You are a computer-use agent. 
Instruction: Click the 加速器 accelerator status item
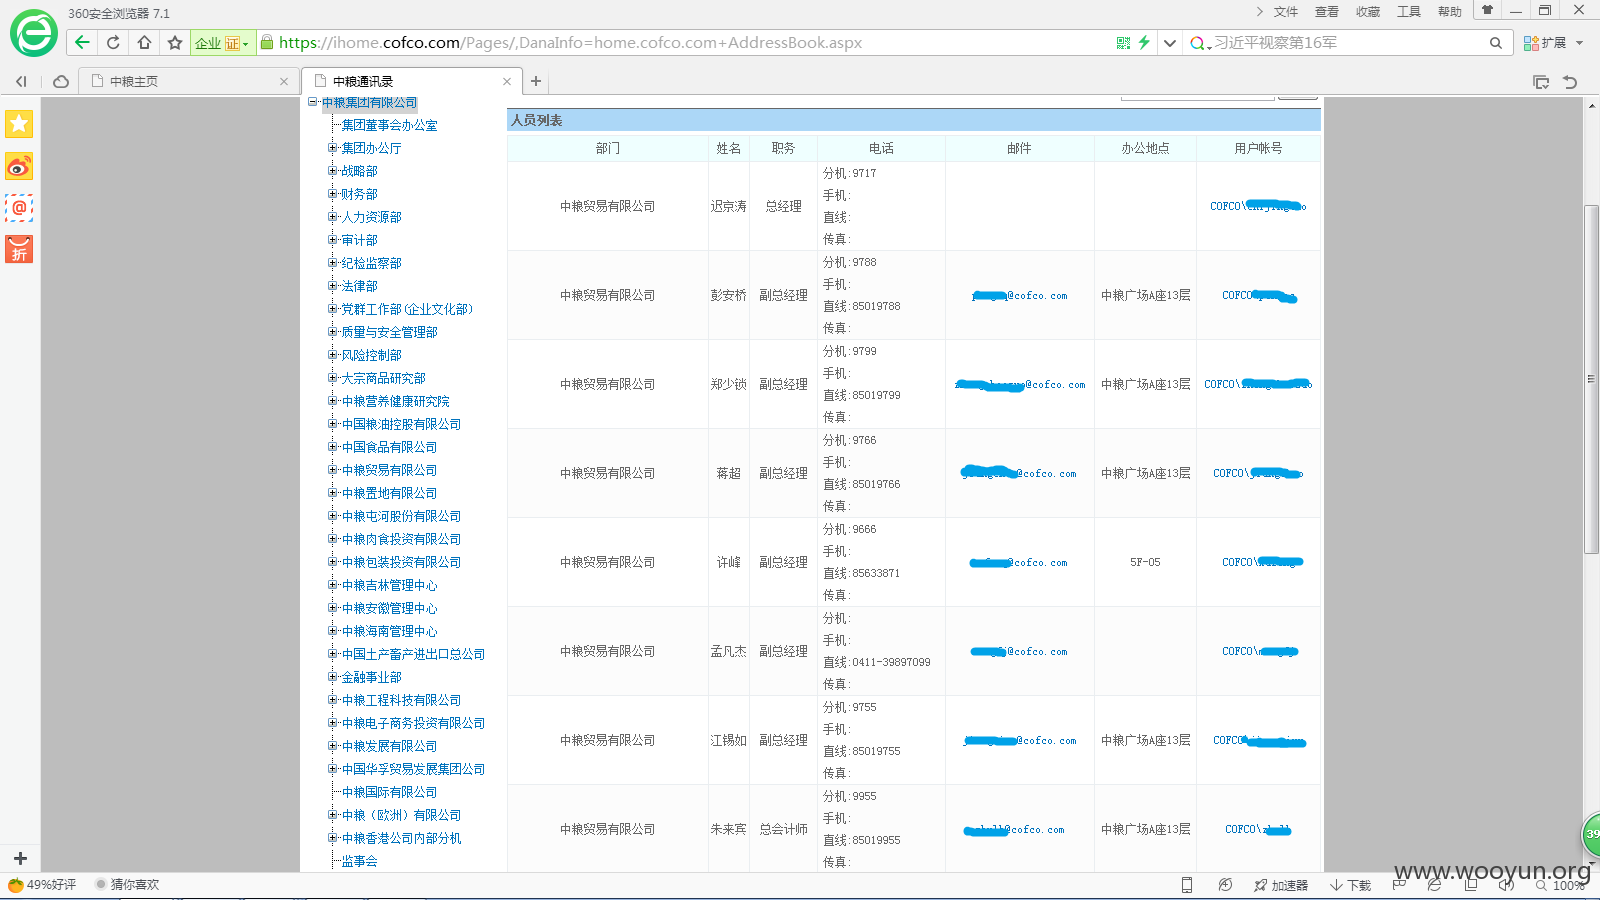coord(1281,885)
